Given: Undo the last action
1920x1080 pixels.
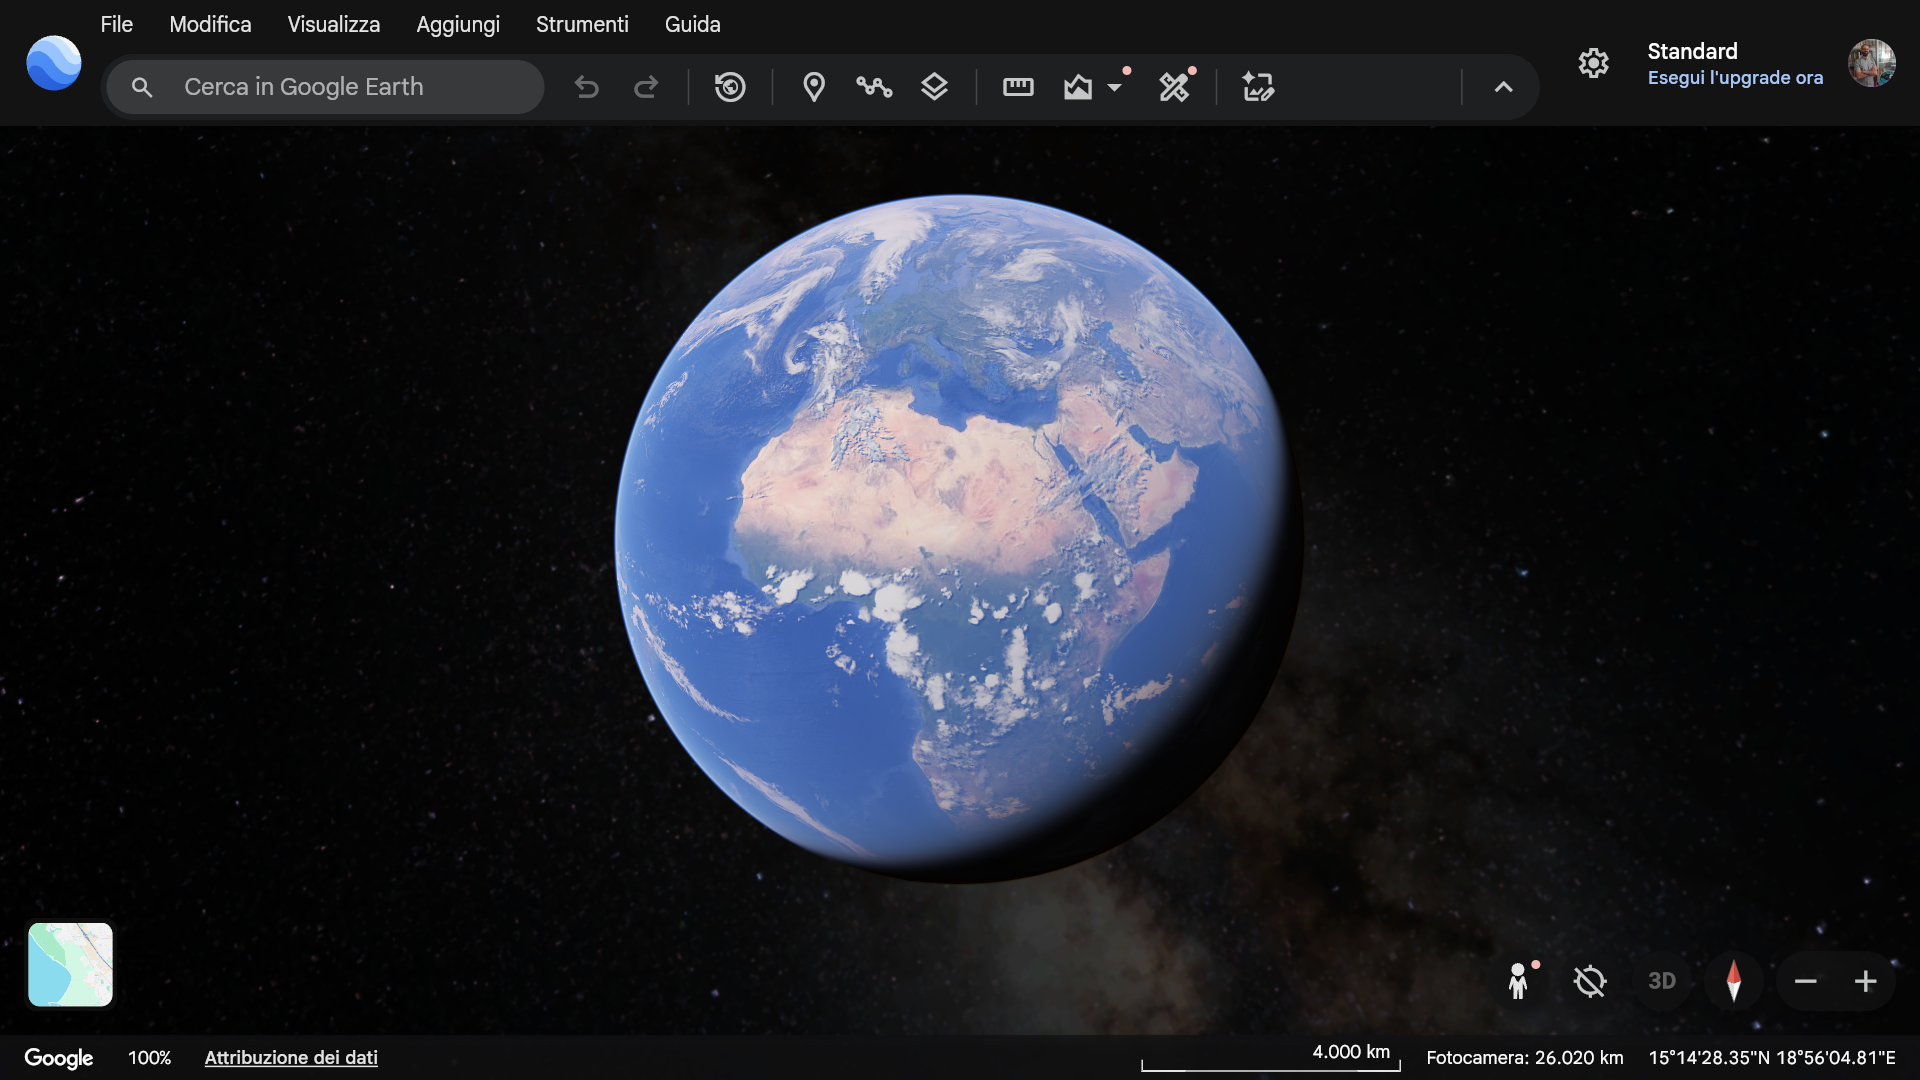Looking at the screenshot, I should coord(587,87).
